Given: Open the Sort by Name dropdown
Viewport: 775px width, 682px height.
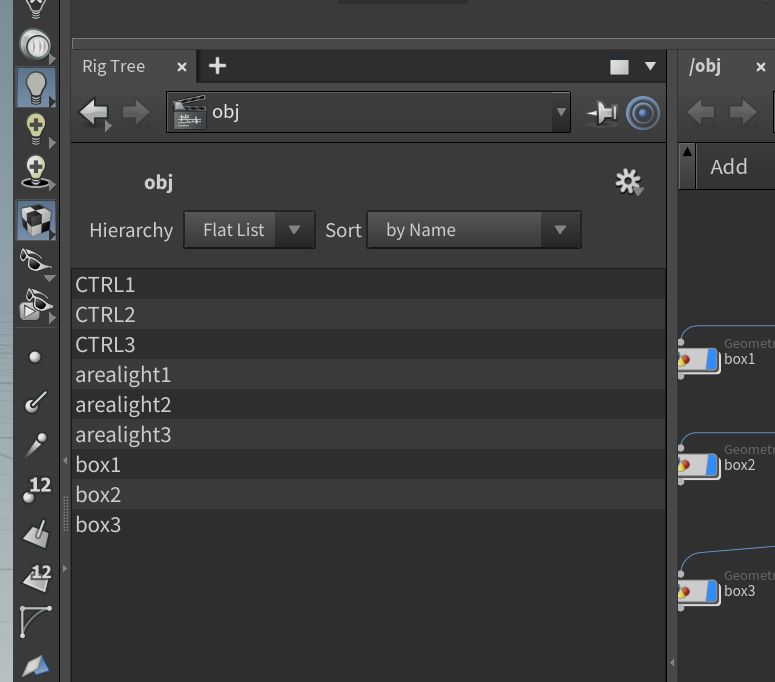Looking at the screenshot, I should pyautogui.click(x=474, y=230).
